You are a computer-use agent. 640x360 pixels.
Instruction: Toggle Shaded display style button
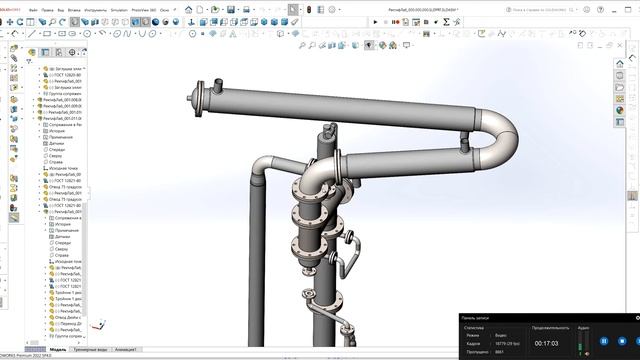145,22
